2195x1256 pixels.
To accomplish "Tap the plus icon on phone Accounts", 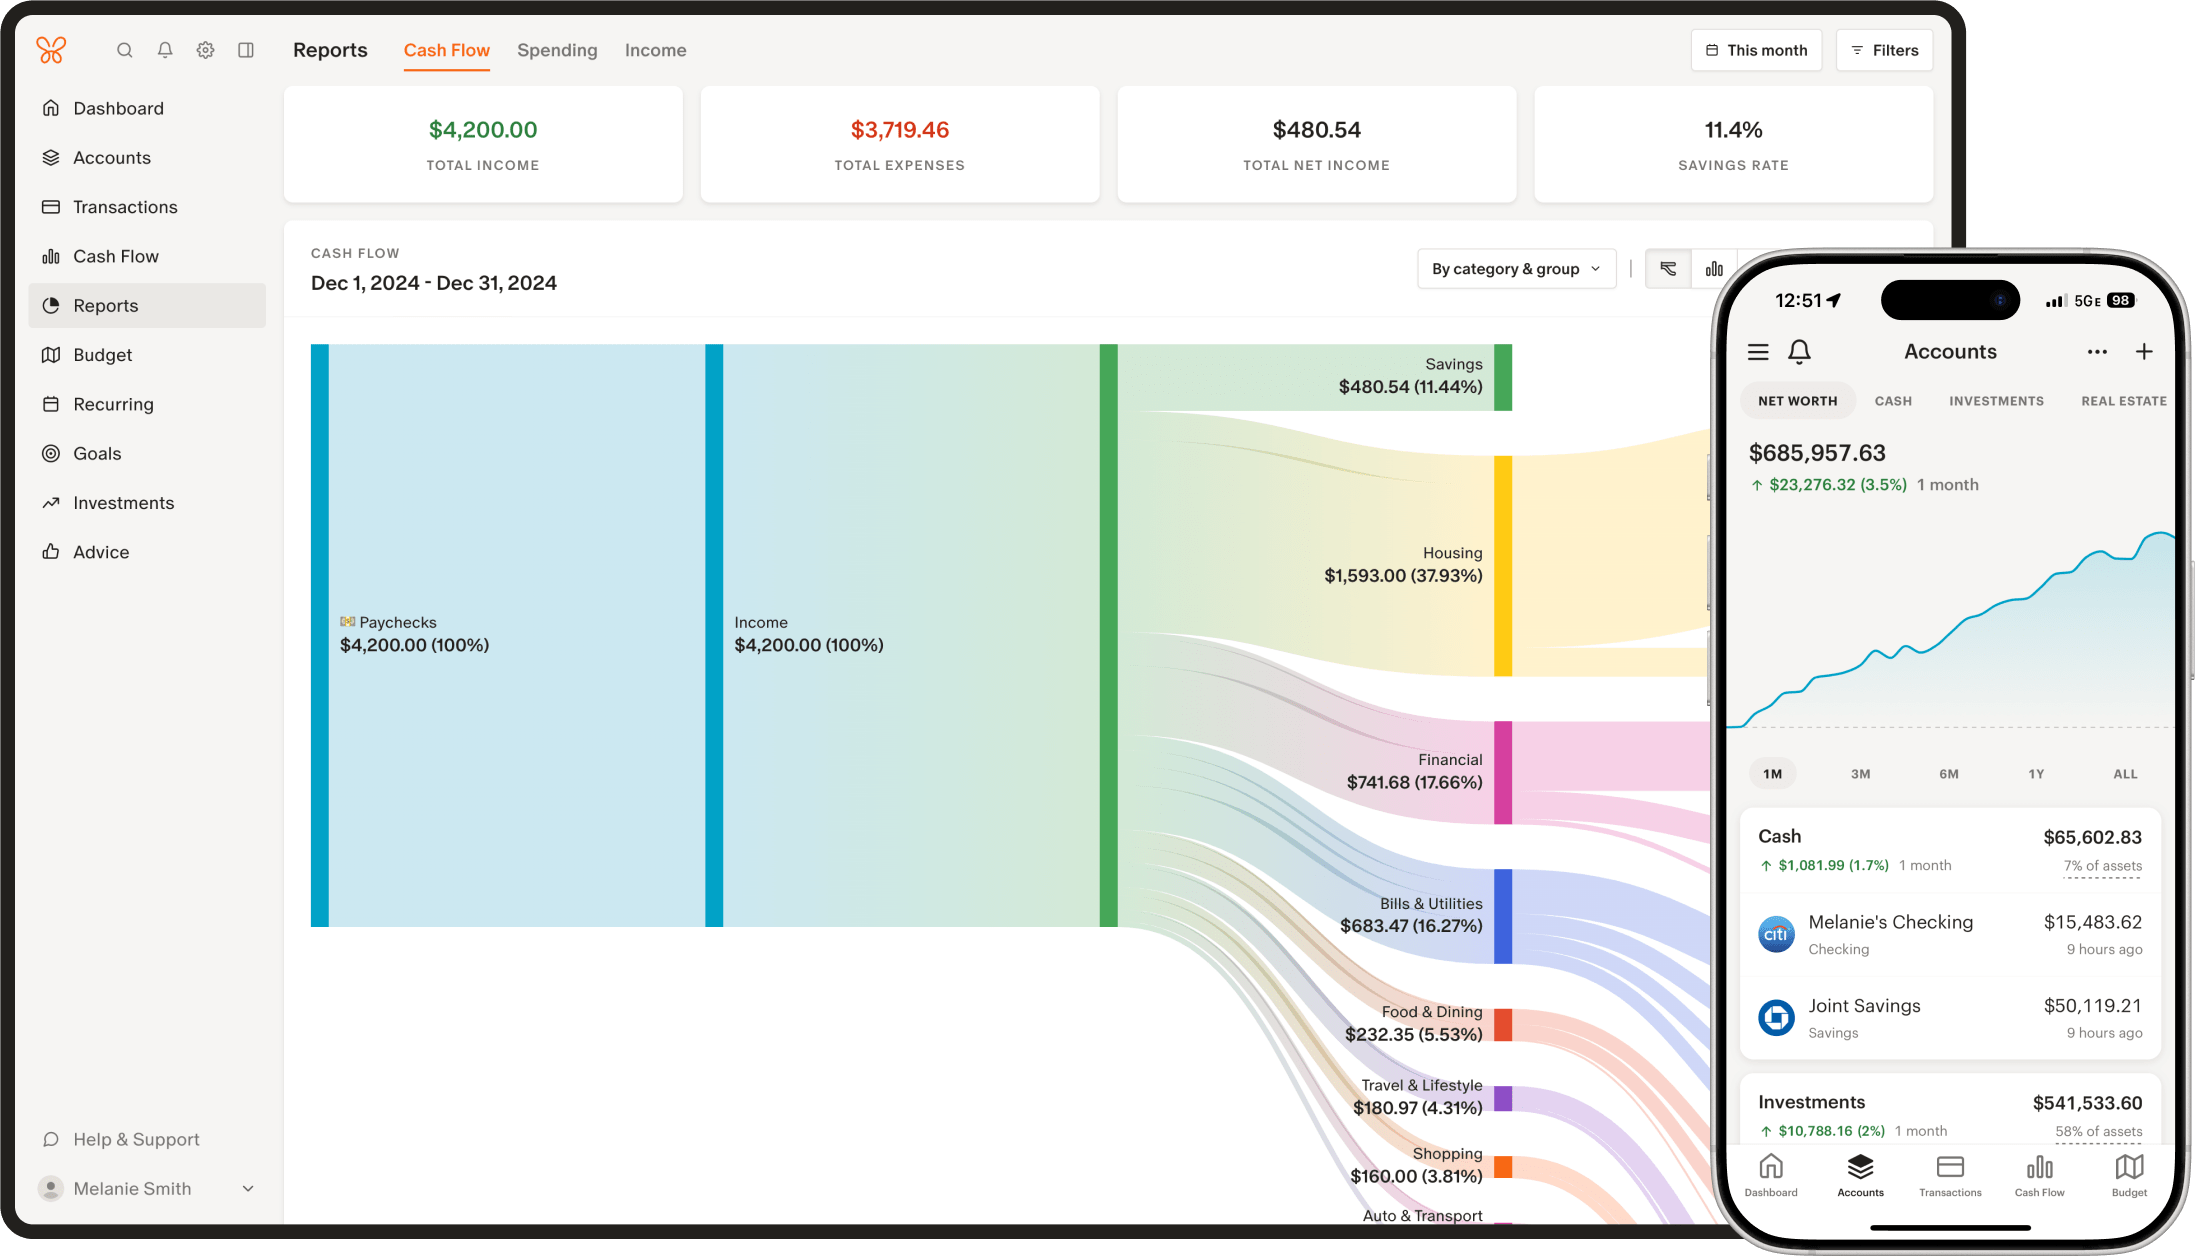I will click(x=2144, y=351).
